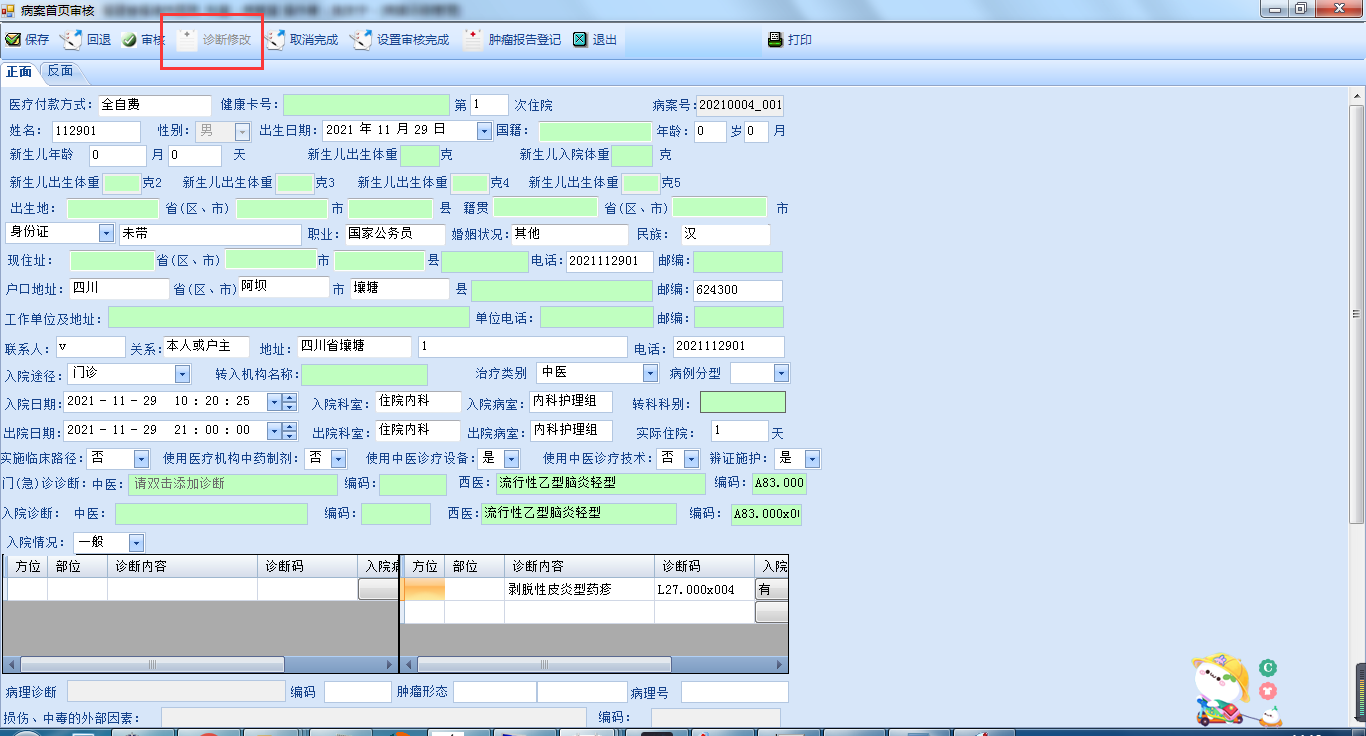Image resolution: width=1366 pixels, height=736 pixels.
Task: Open the 入院日期 calendar dropdown arrow
Action: [x=274, y=402]
